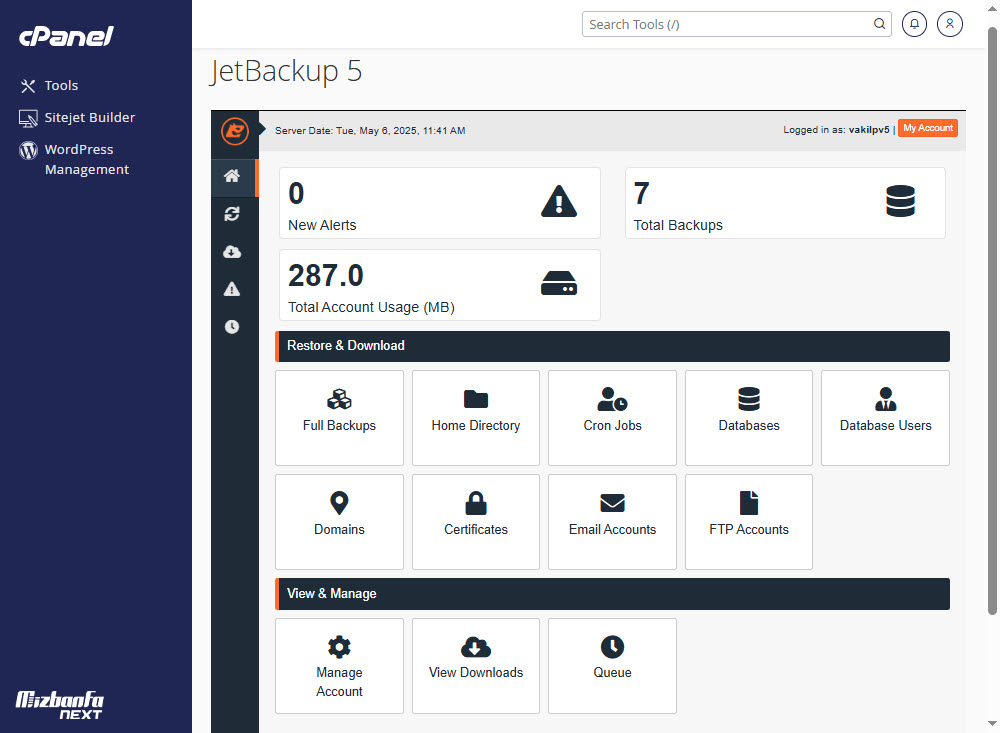Screen dimensions: 1000x733
Task: Open the Cron Jobs tile
Action: 612,418
